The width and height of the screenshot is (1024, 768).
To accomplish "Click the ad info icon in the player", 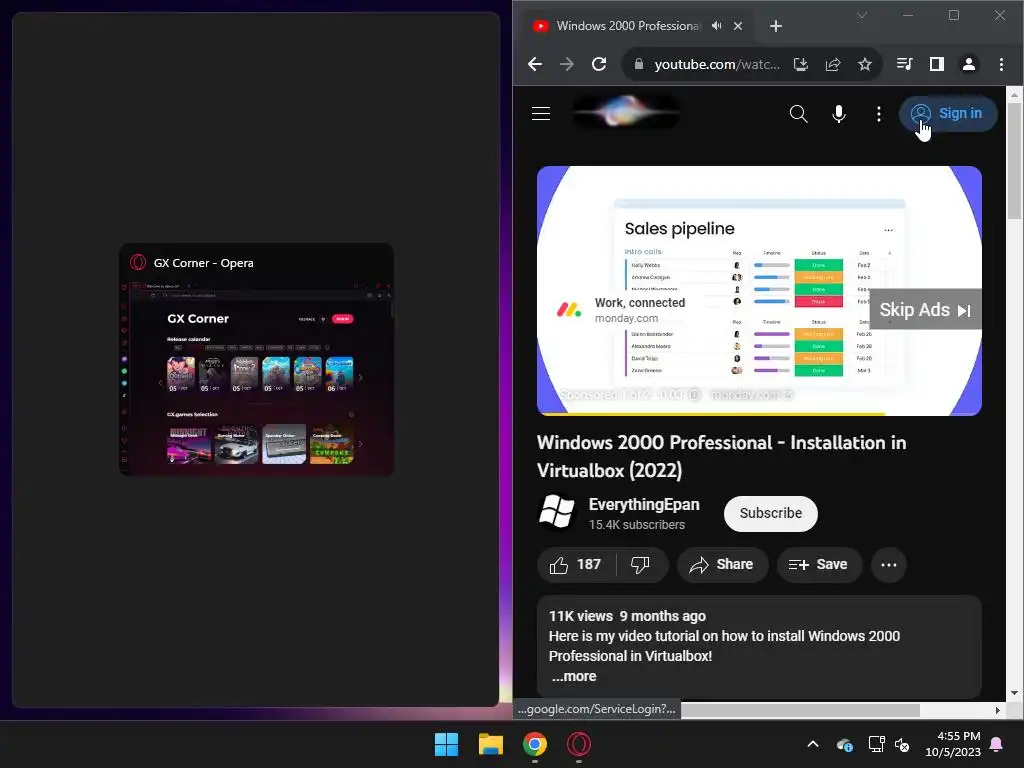I will [695, 394].
